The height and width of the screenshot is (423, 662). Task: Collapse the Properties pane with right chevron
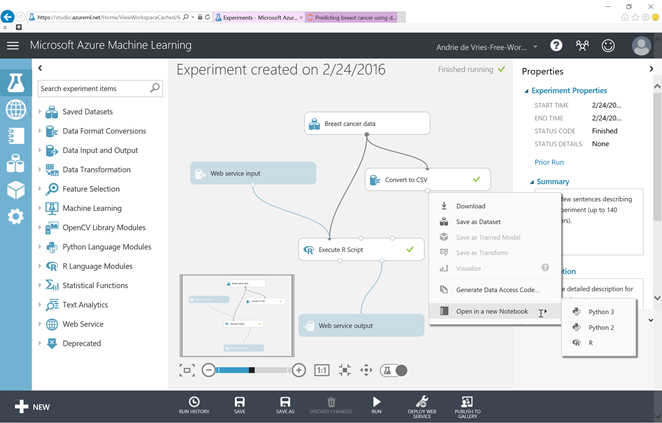[651, 68]
